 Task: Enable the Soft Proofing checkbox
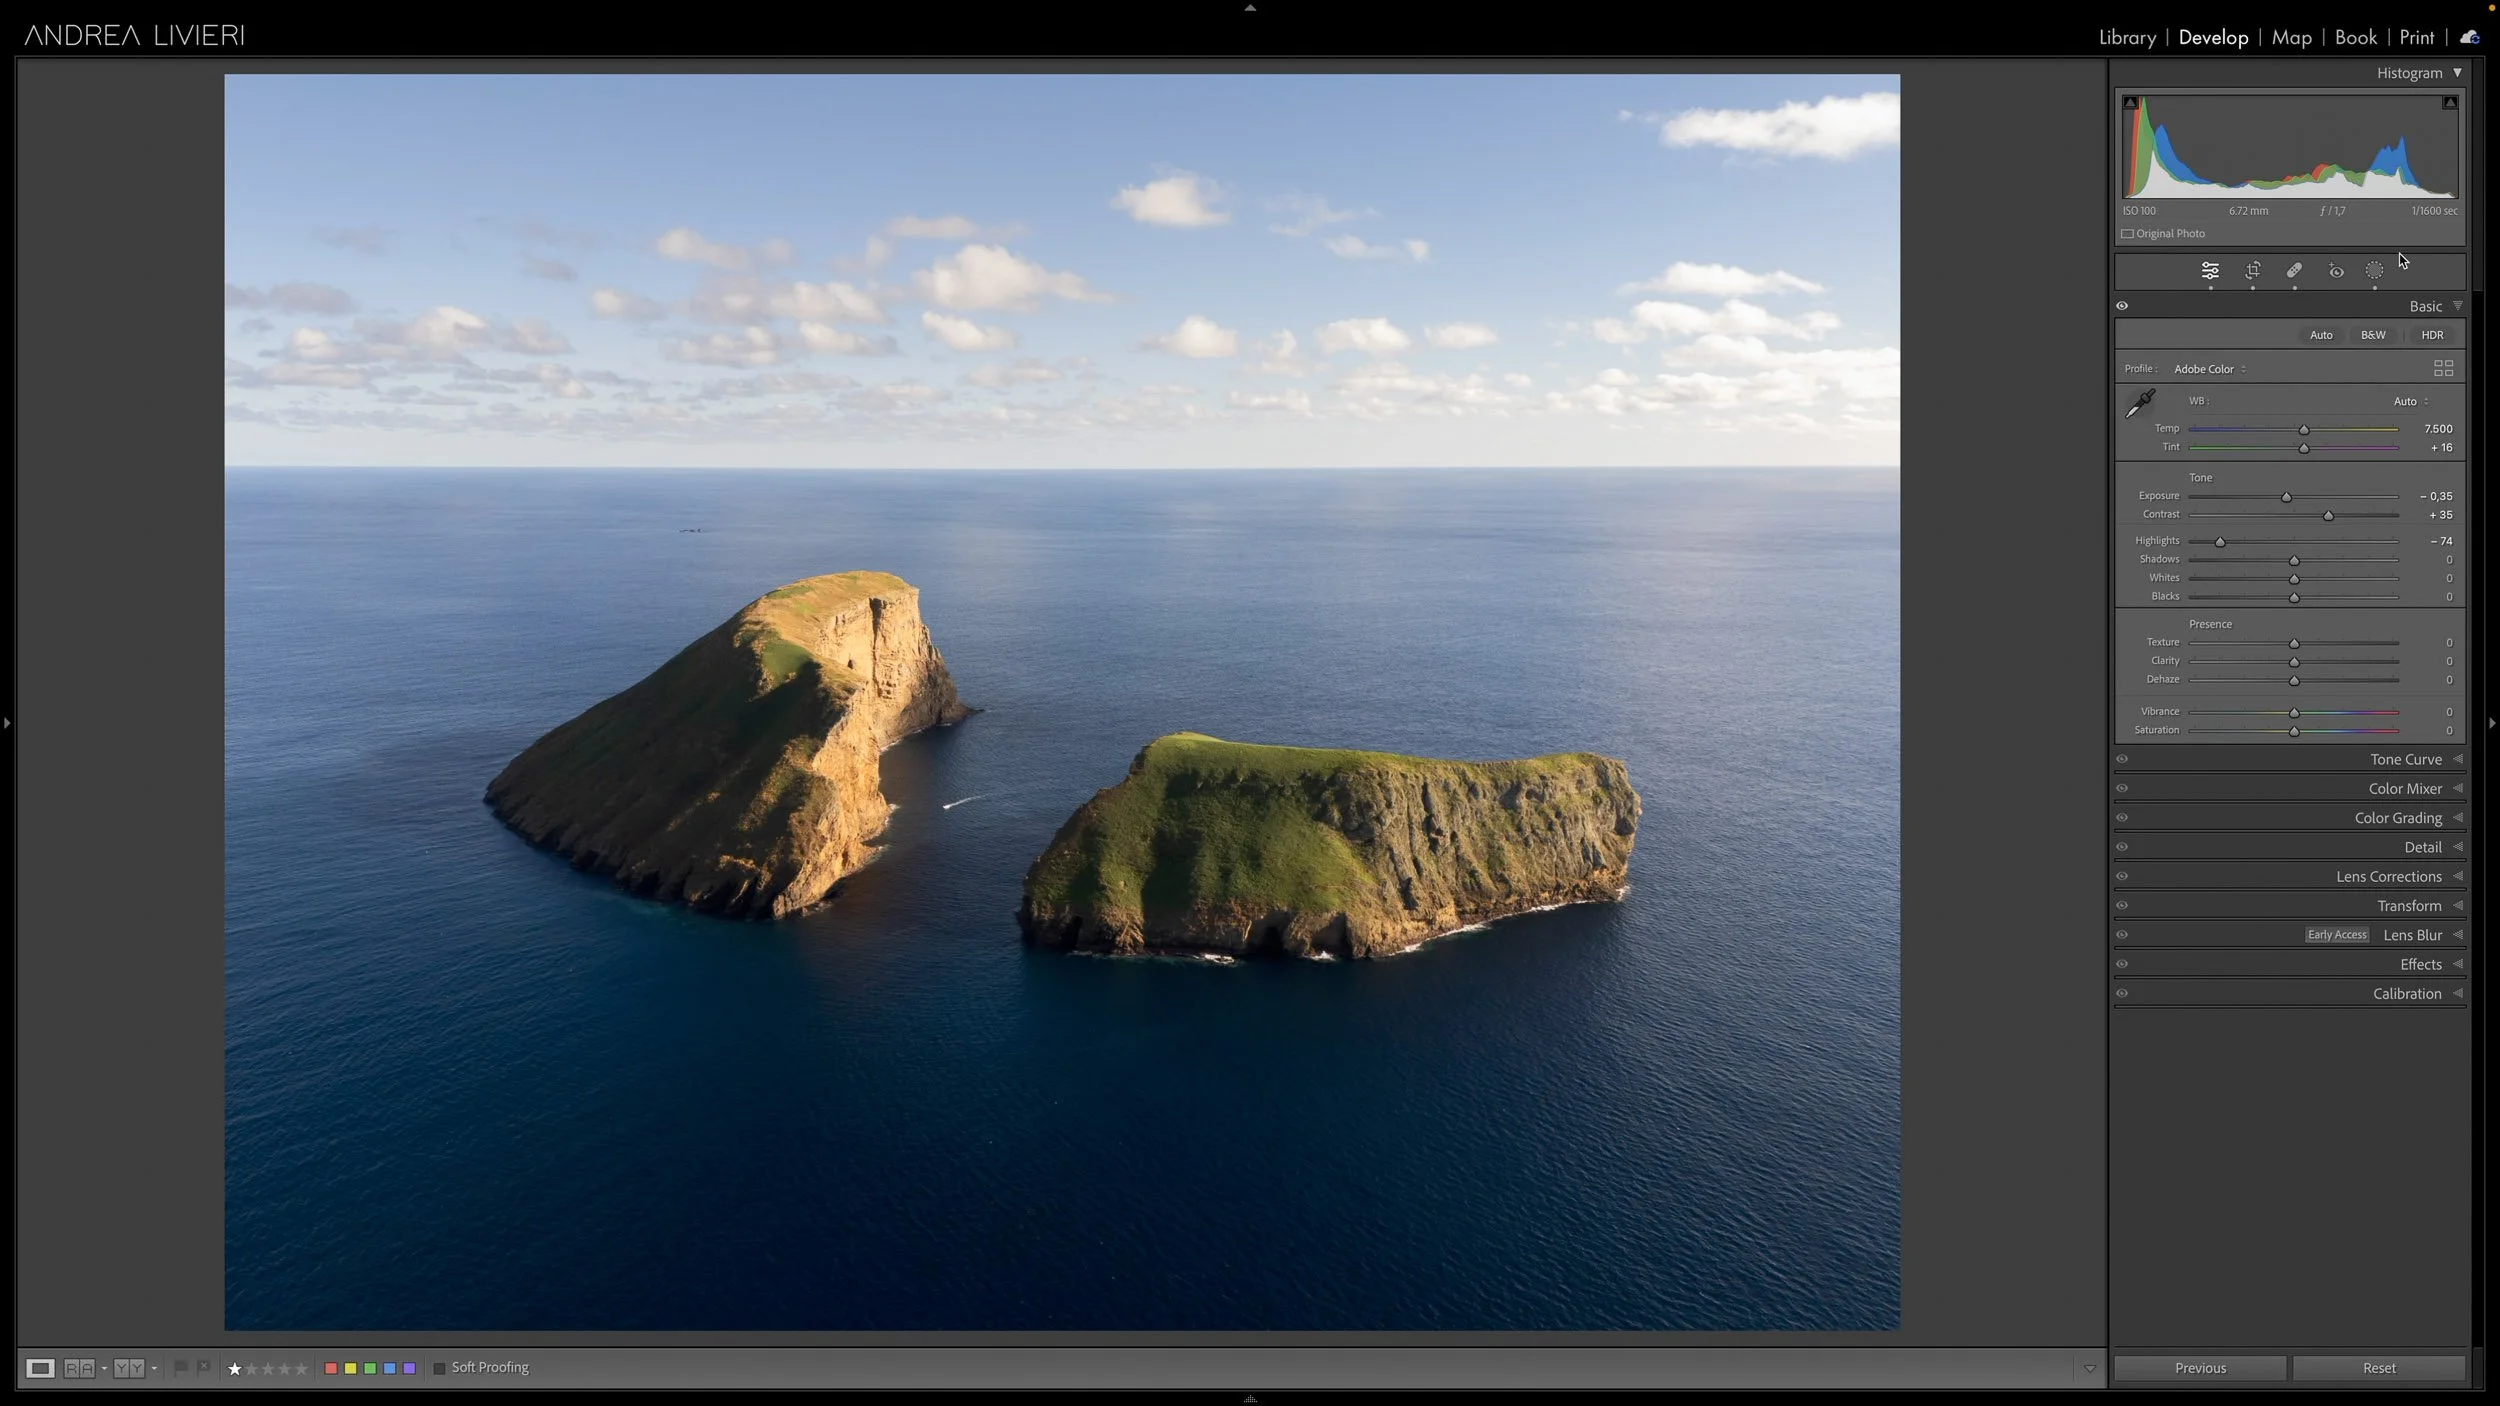click(x=439, y=1368)
